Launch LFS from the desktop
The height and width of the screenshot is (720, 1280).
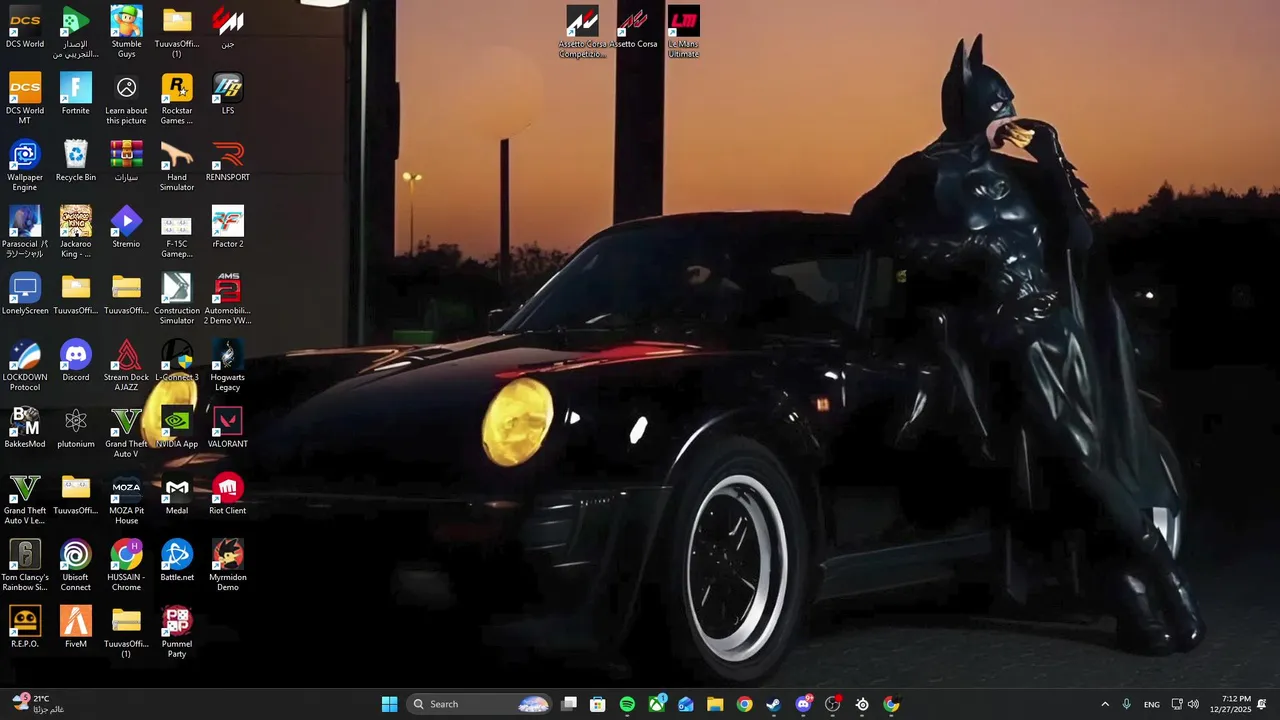[x=228, y=94]
